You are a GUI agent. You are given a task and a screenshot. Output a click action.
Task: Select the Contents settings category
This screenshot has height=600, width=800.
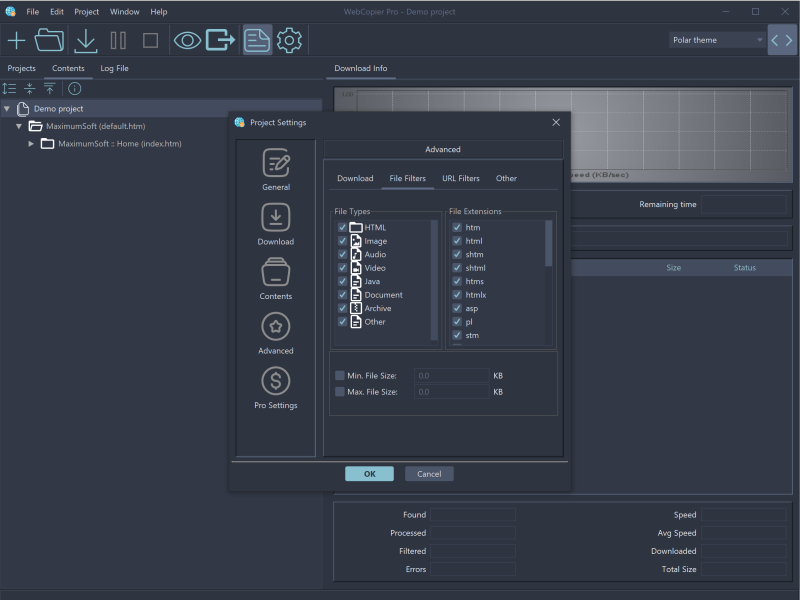coord(276,279)
